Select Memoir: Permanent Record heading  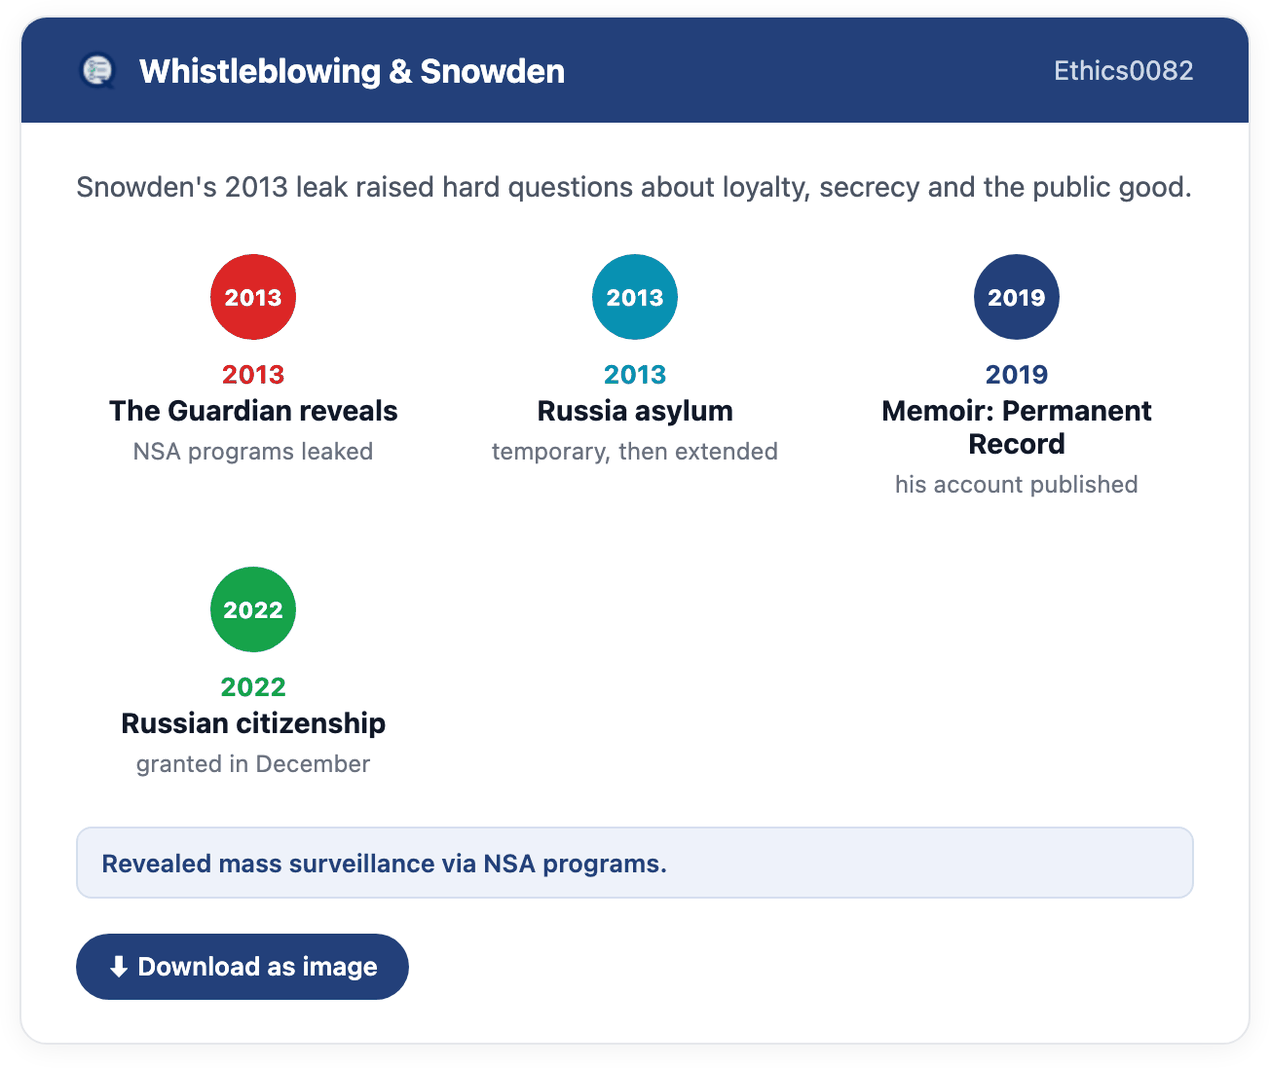coord(1017,427)
